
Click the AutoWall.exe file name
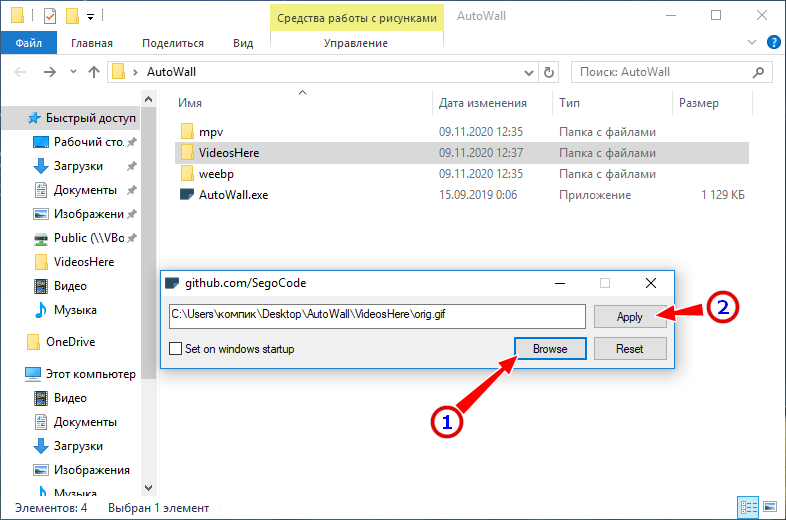234,195
